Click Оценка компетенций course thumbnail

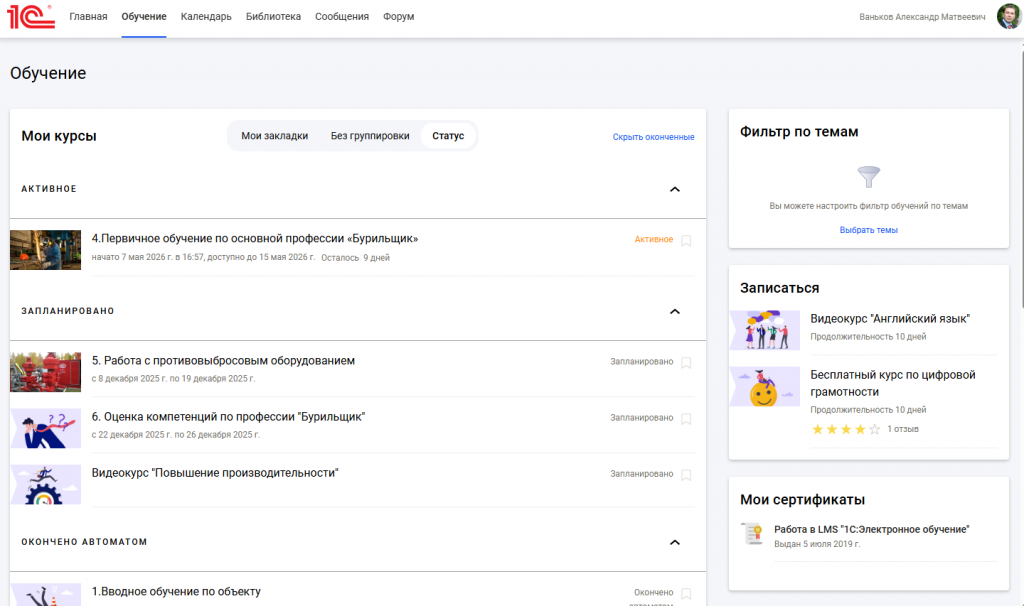coord(46,428)
